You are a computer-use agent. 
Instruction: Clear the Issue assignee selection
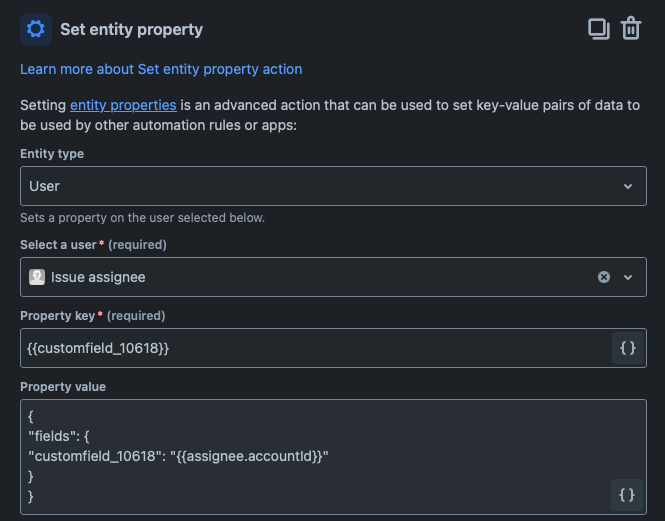pos(604,277)
